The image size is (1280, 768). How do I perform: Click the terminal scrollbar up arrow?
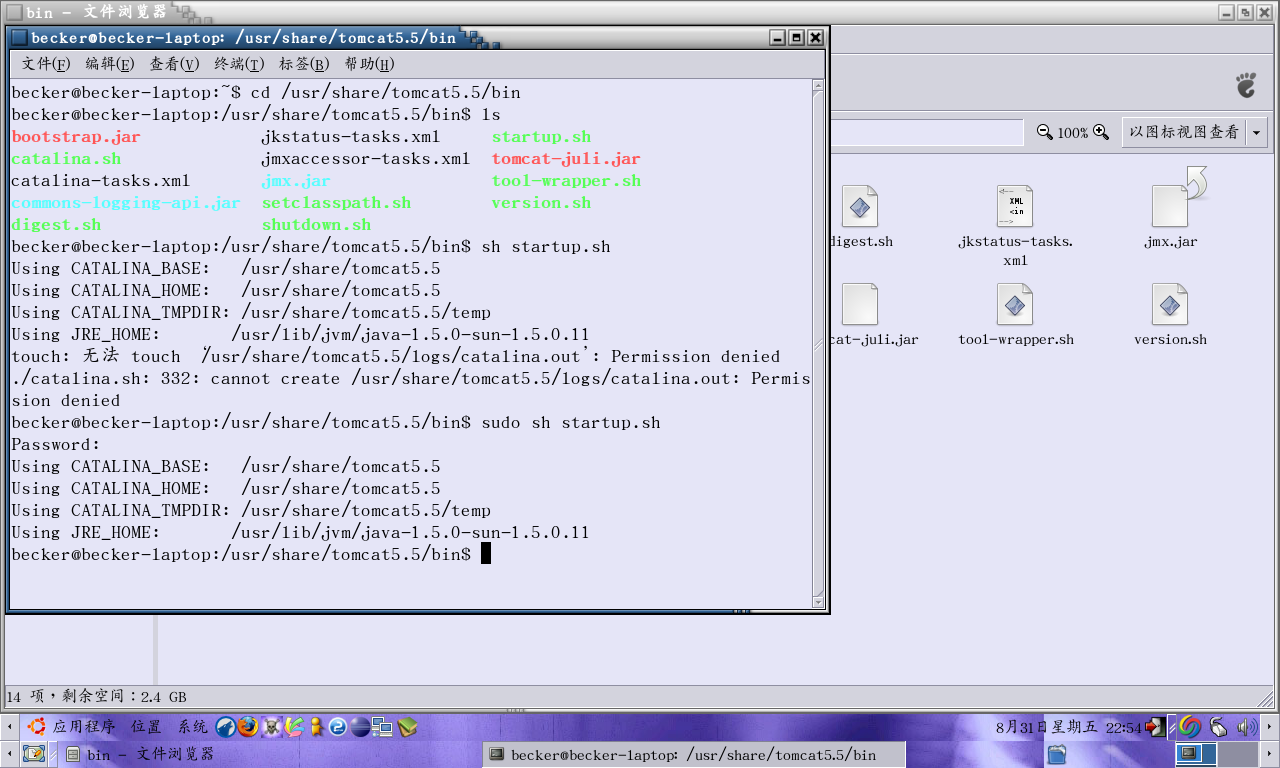tap(819, 87)
